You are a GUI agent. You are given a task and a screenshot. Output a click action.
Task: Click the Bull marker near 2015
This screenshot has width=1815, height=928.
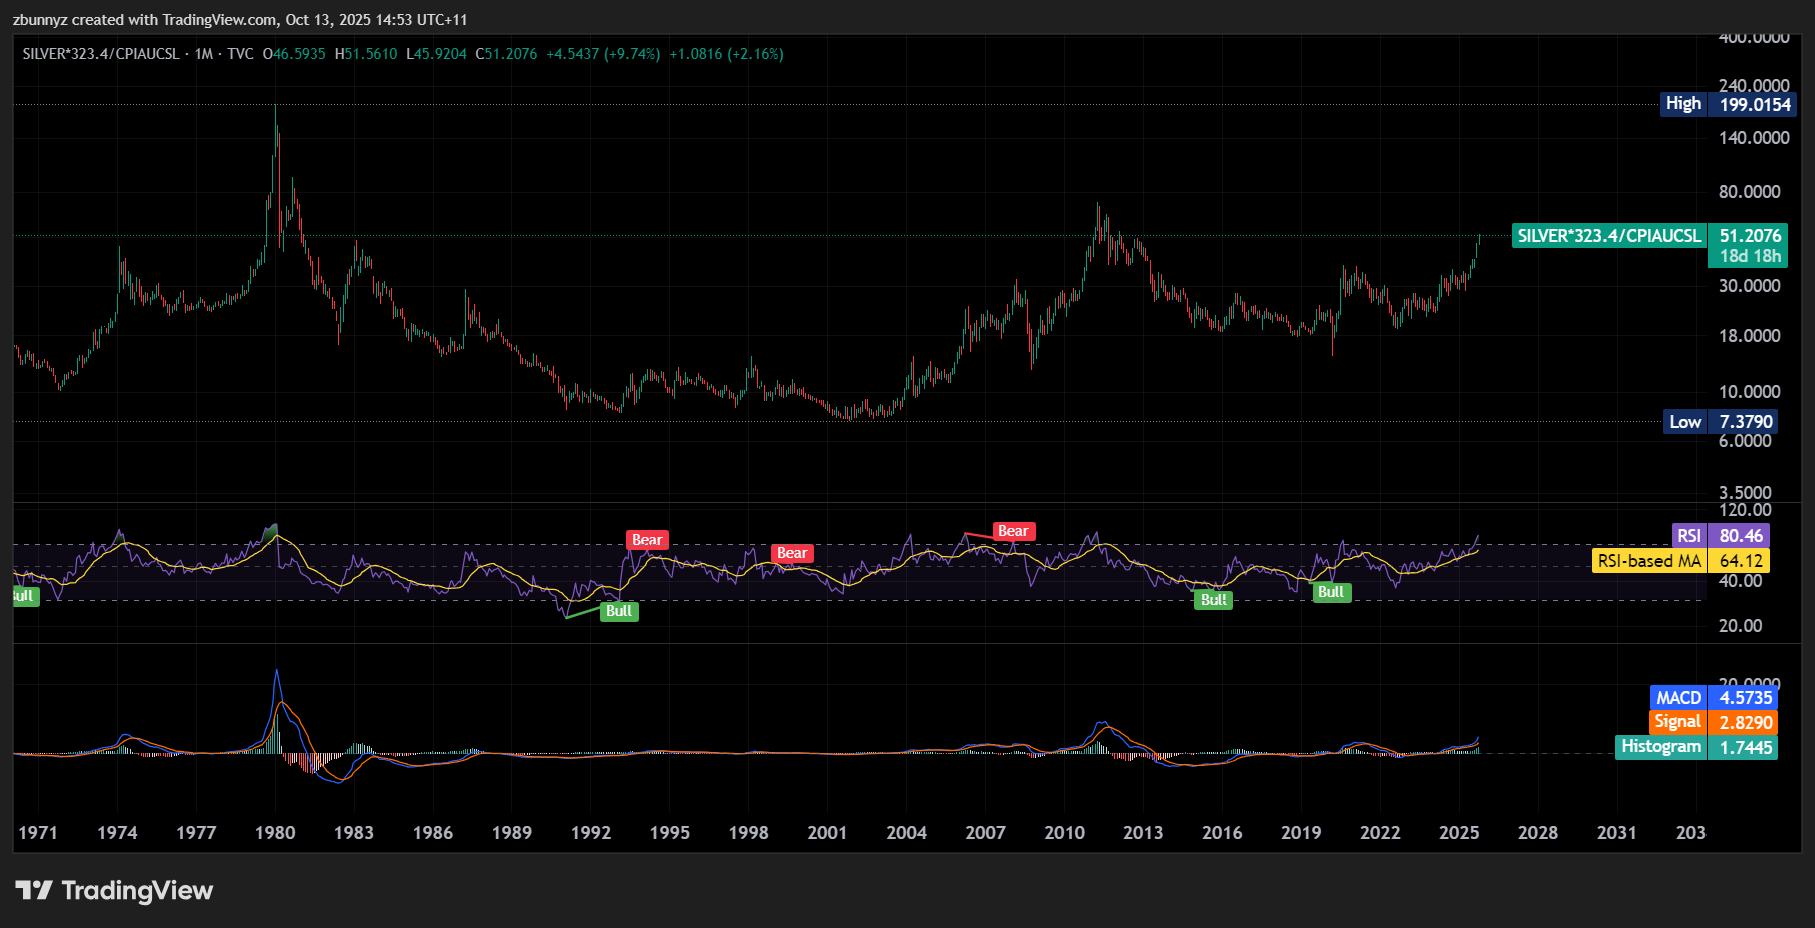tap(1214, 600)
